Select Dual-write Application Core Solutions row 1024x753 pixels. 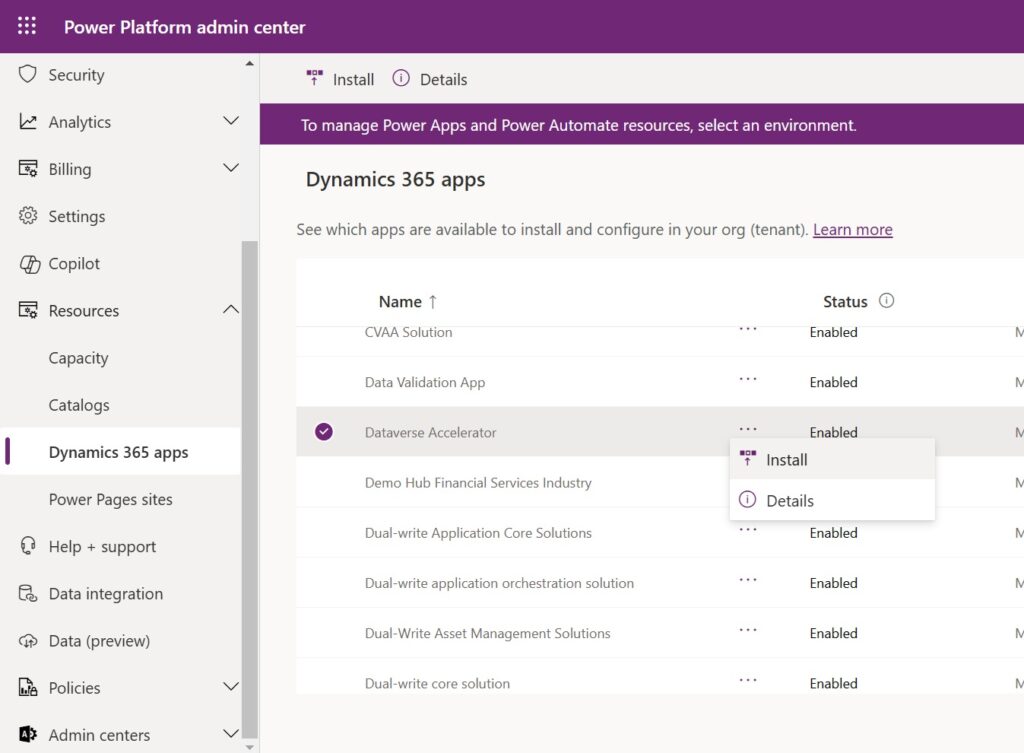point(660,532)
